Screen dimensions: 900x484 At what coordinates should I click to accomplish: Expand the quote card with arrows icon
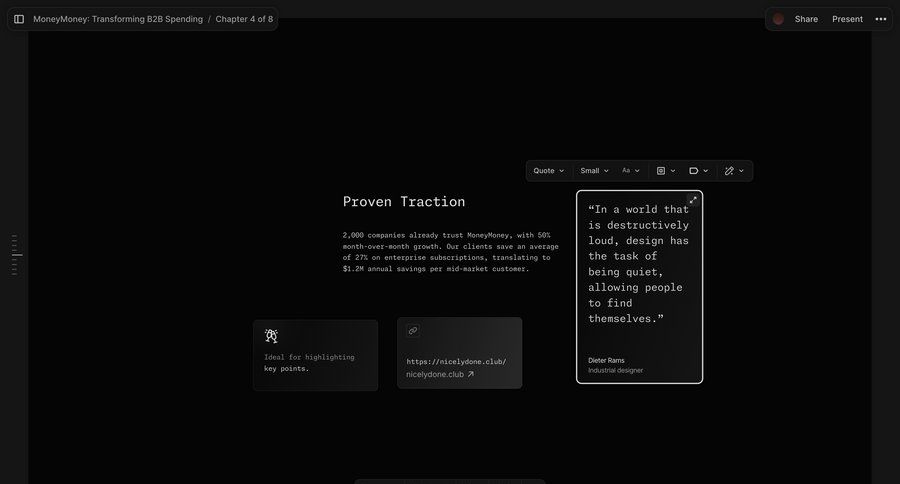(x=693, y=200)
